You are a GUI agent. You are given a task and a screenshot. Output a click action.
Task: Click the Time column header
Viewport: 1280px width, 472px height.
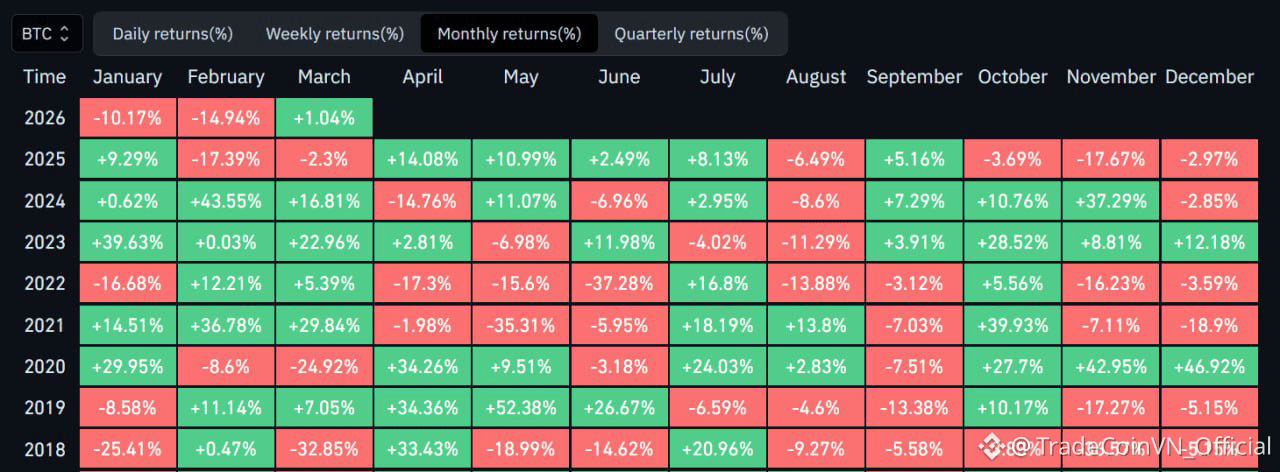(x=44, y=77)
